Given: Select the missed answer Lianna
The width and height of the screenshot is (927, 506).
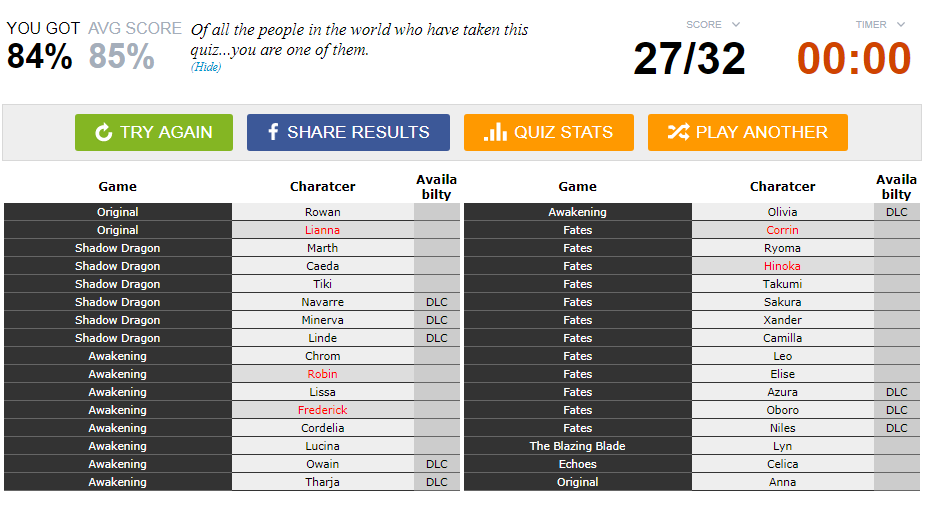Looking at the screenshot, I should [x=322, y=230].
